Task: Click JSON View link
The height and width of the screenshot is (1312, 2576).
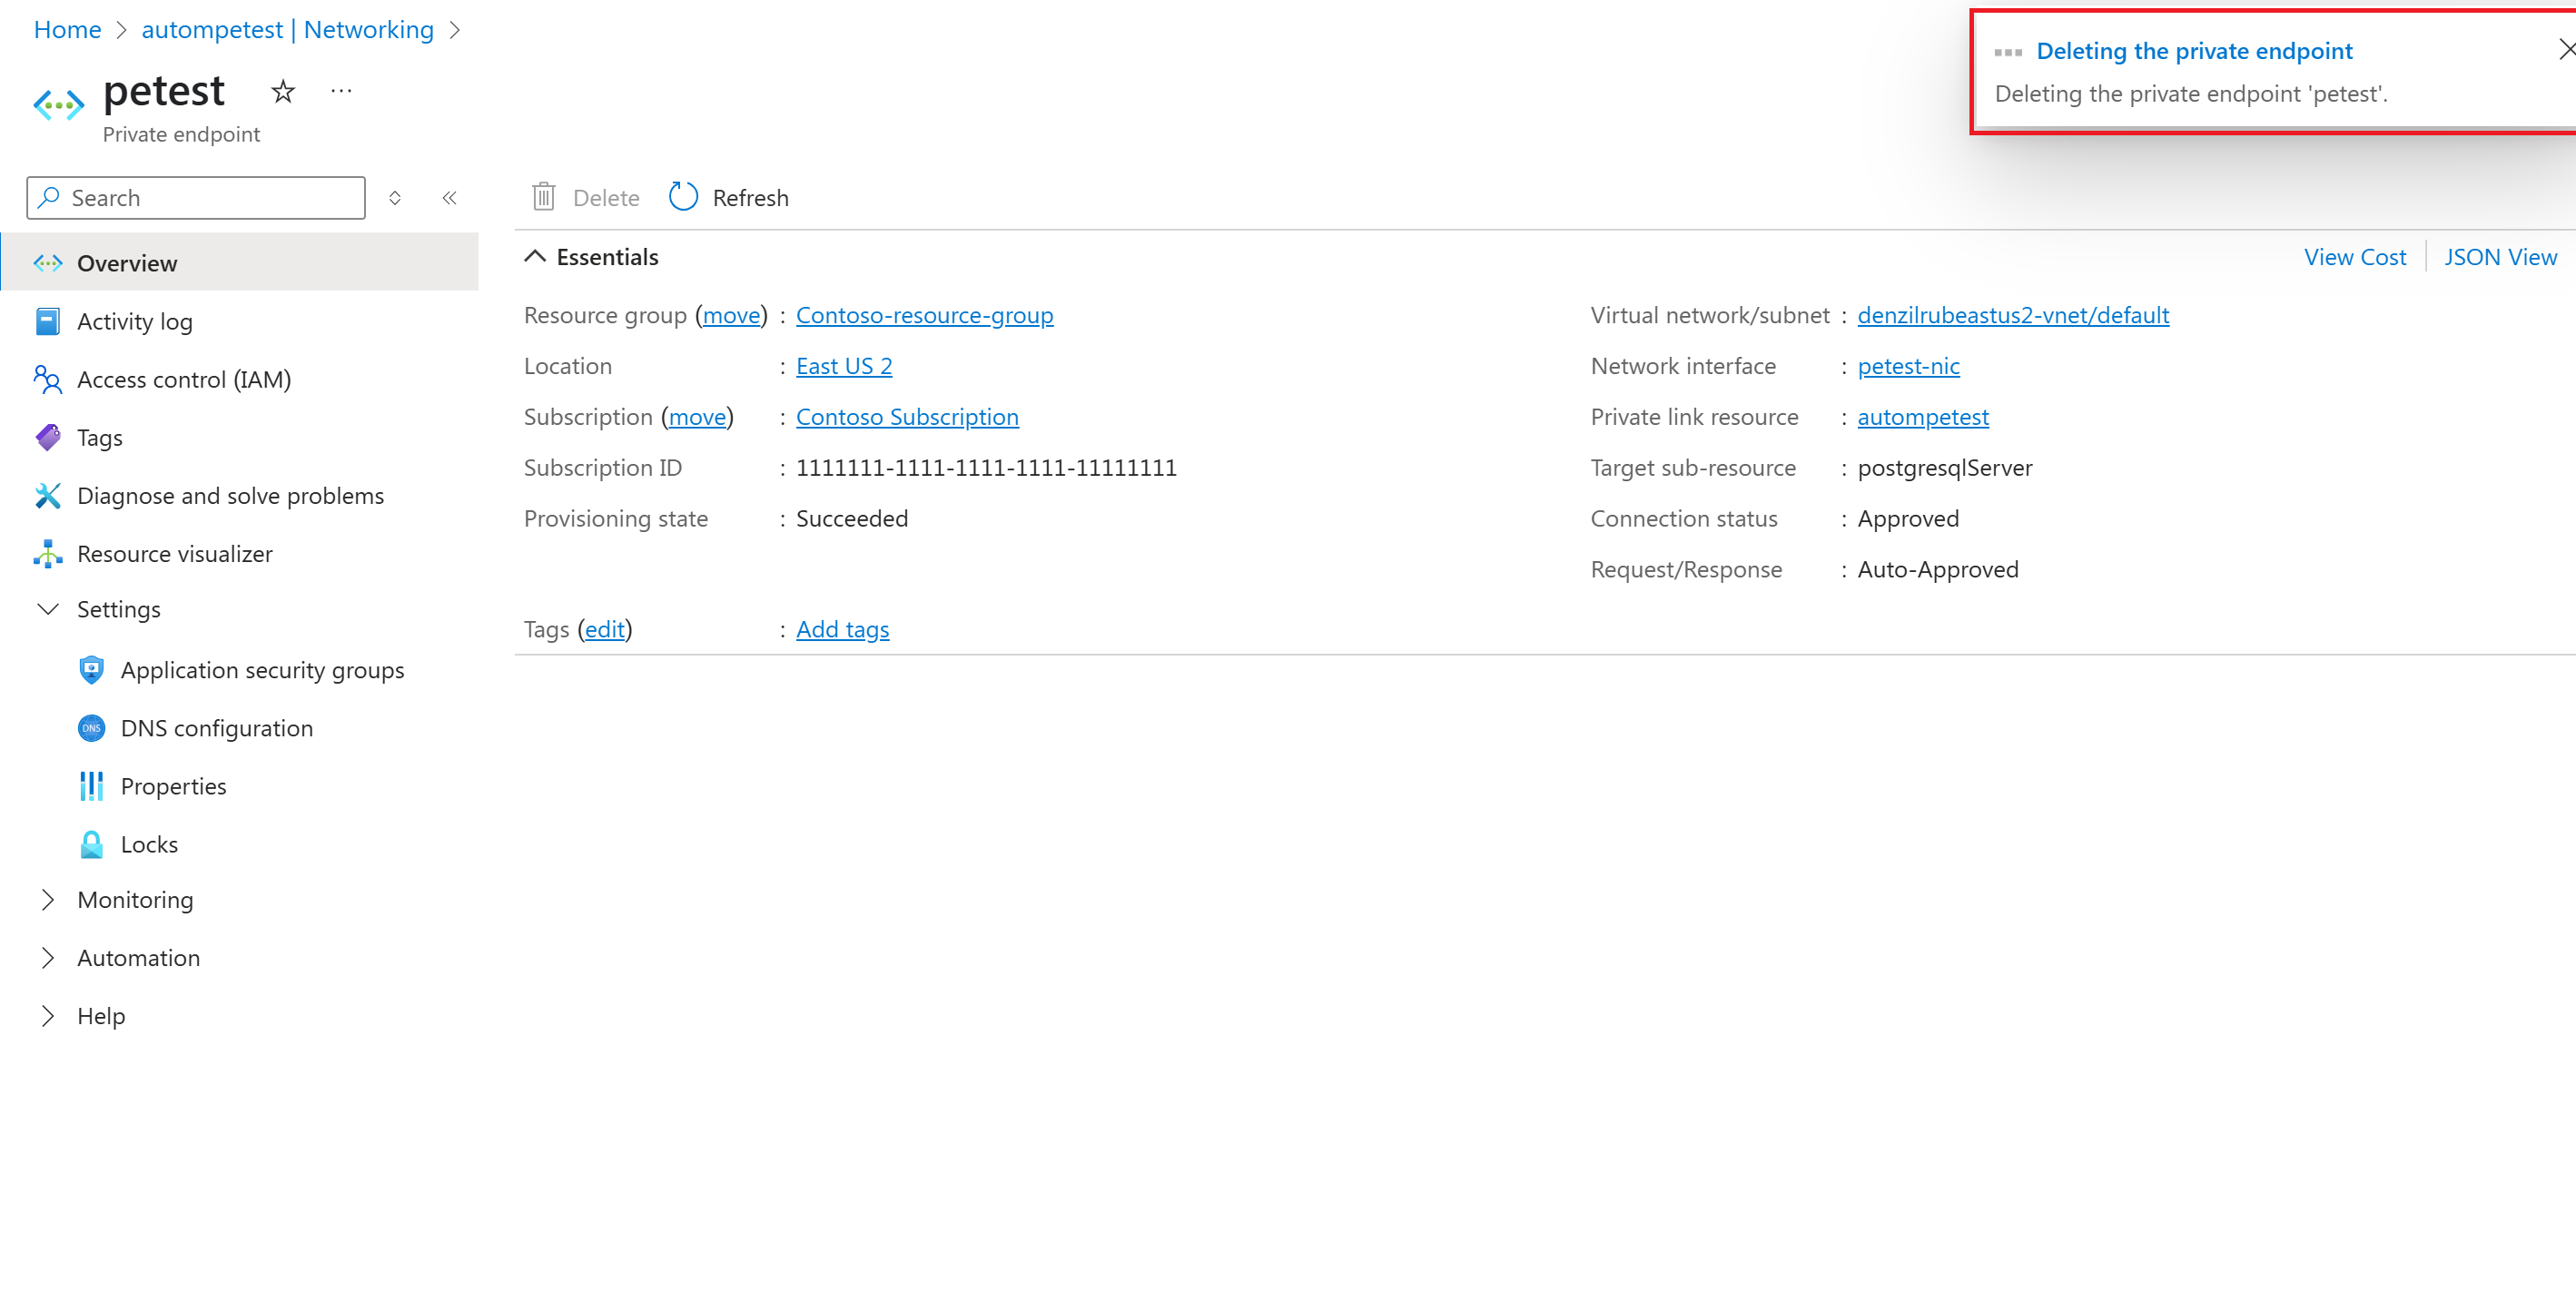Action: [2500, 257]
